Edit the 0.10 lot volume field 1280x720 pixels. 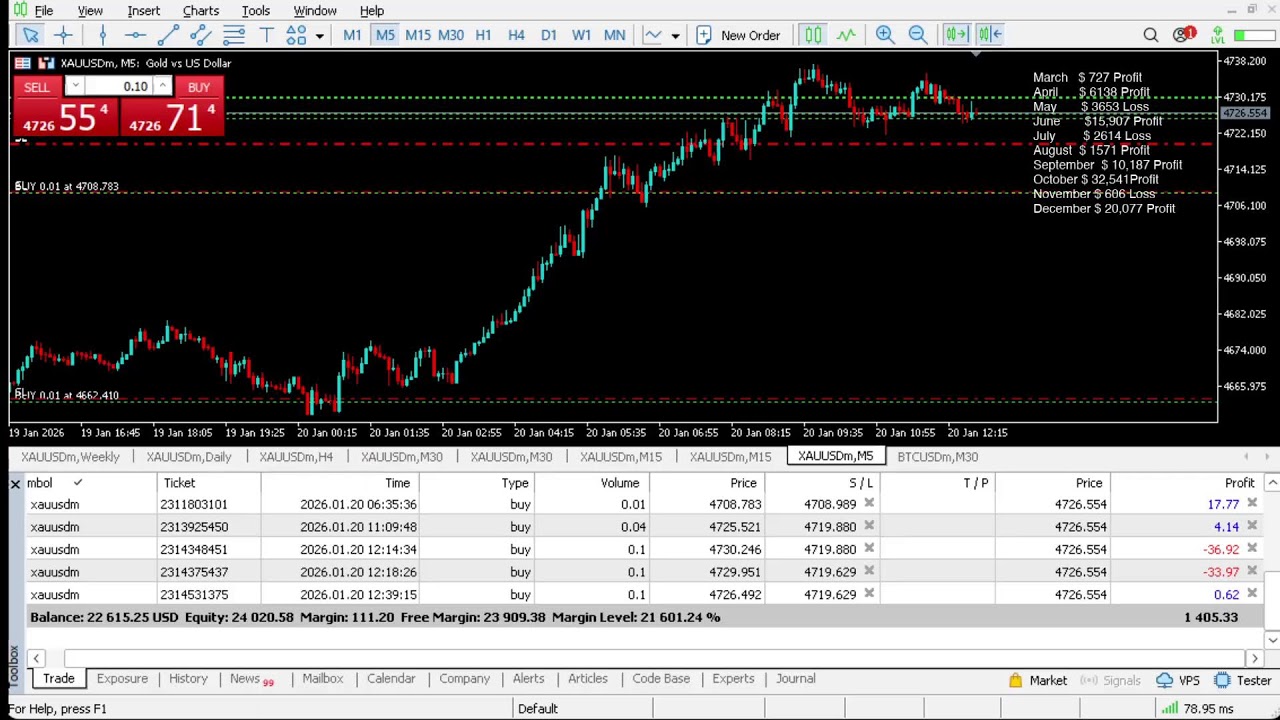122,87
